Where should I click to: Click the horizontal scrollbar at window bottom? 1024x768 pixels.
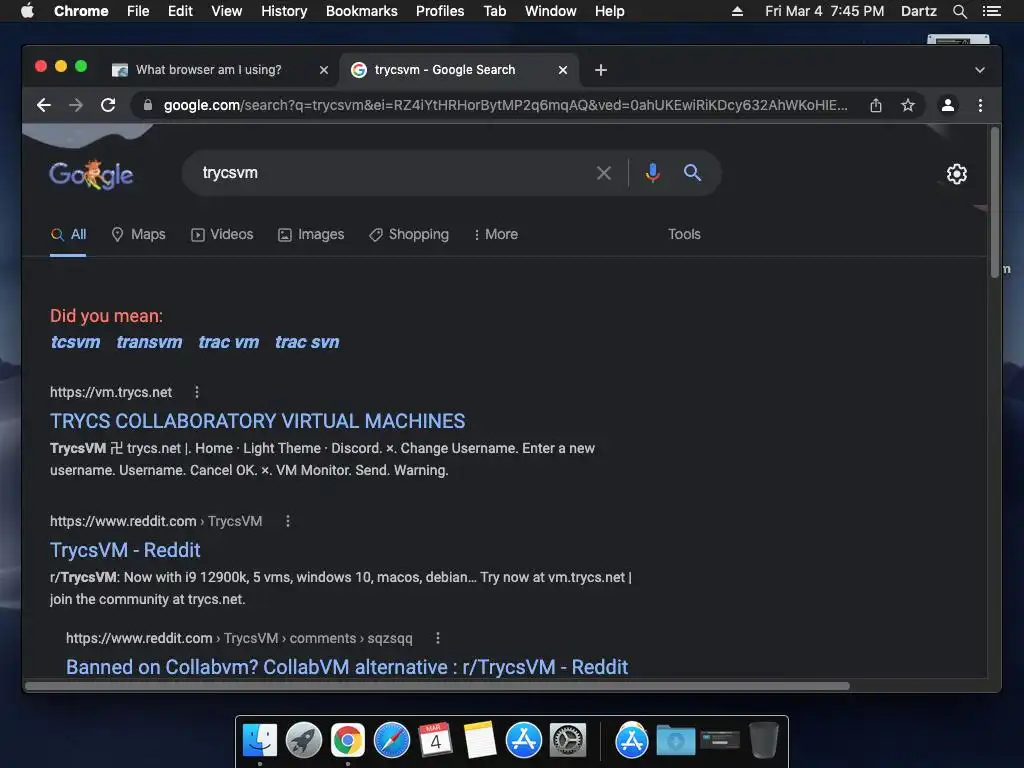click(x=438, y=686)
